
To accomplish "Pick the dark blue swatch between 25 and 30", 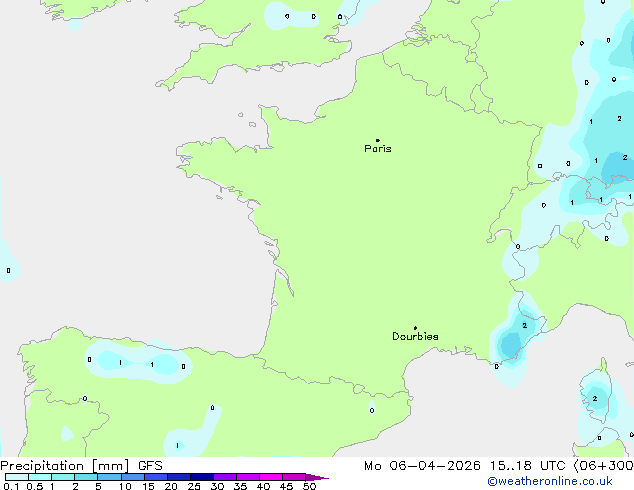I will (202, 477).
